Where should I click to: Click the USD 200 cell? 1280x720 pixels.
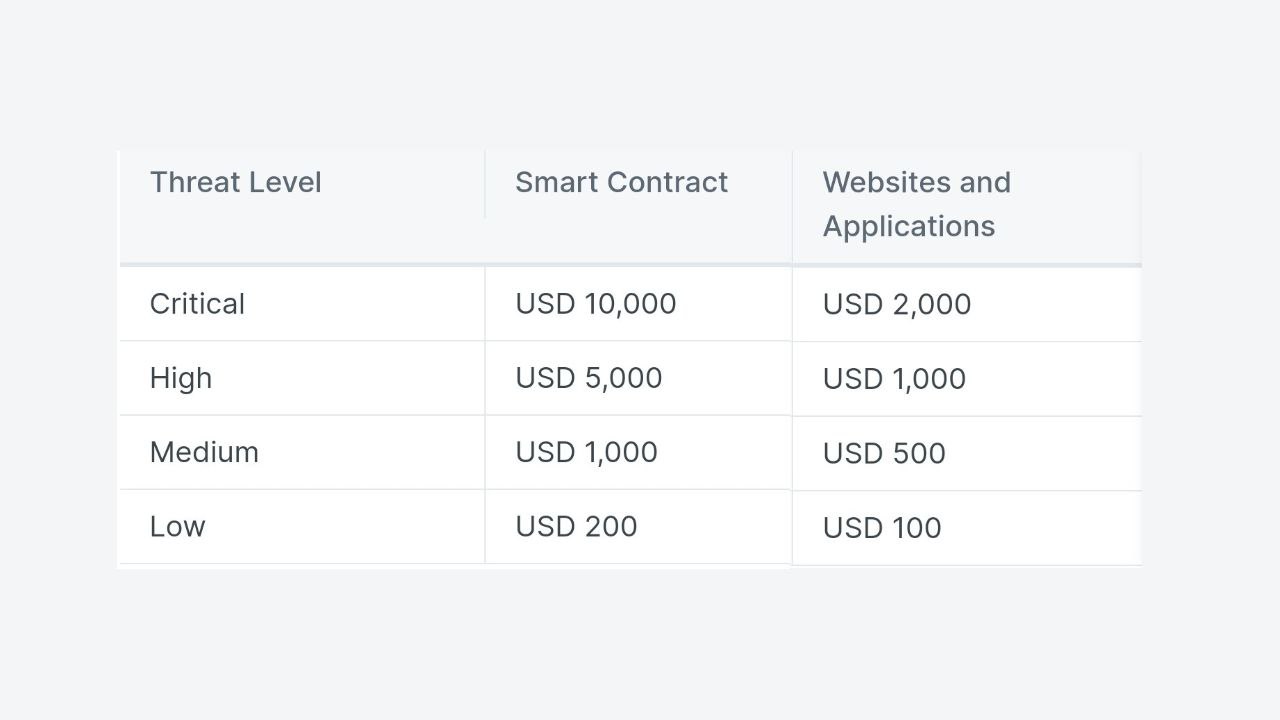coord(638,526)
